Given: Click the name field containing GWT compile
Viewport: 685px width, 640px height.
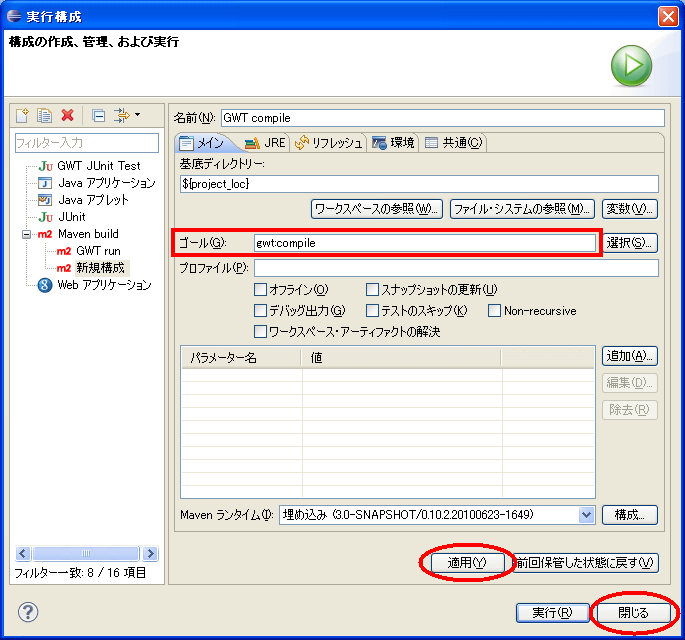Looking at the screenshot, I should tap(443, 118).
